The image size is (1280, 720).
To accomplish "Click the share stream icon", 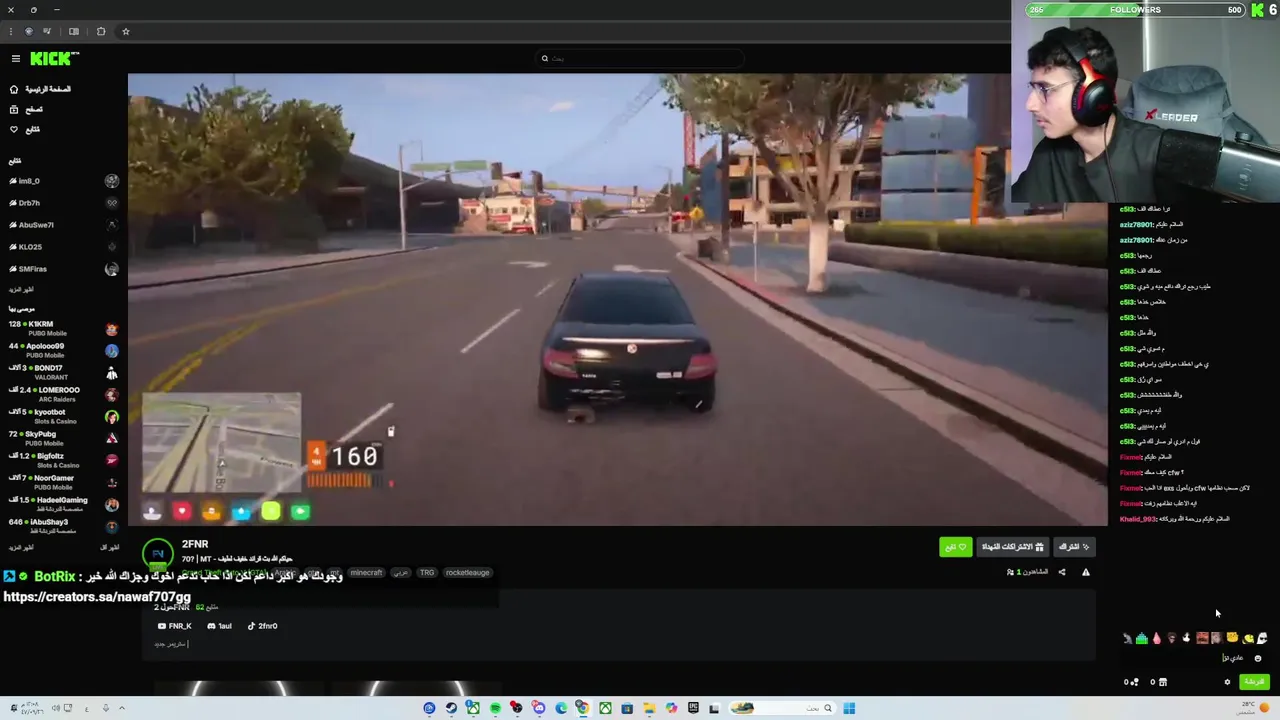I will (1062, 572).
